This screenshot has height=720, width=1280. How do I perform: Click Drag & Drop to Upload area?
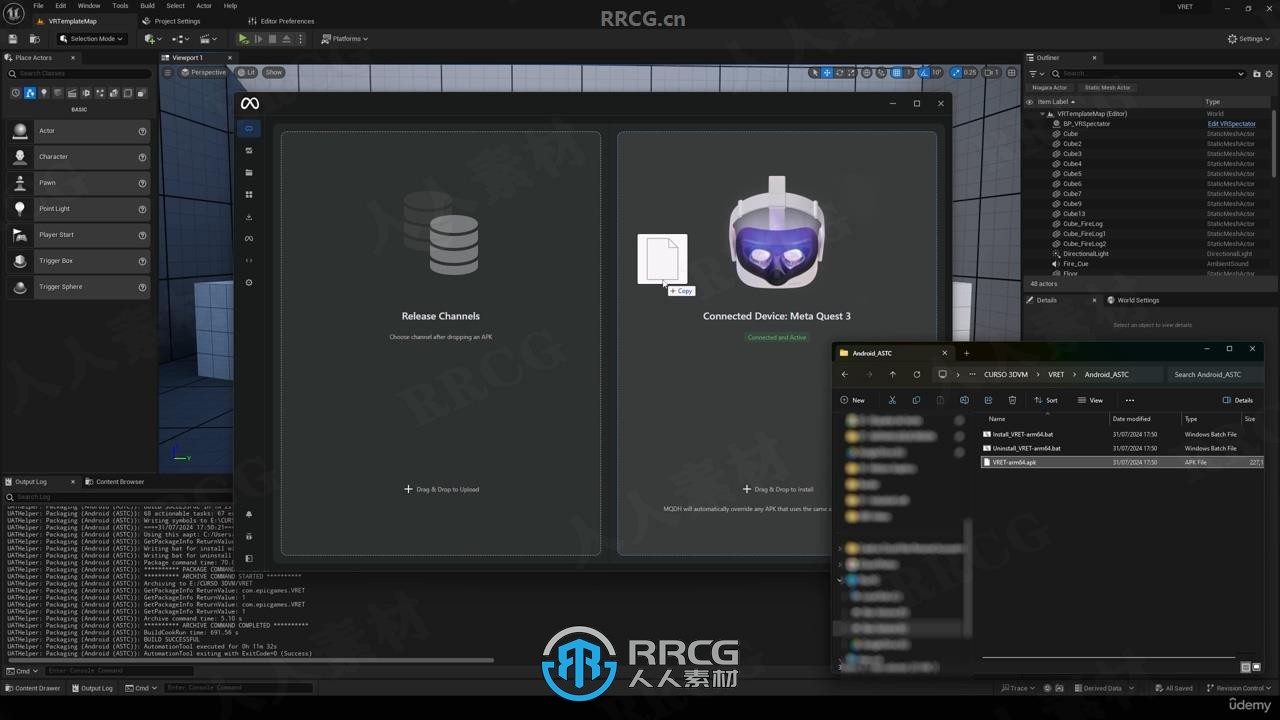(441, 489)
